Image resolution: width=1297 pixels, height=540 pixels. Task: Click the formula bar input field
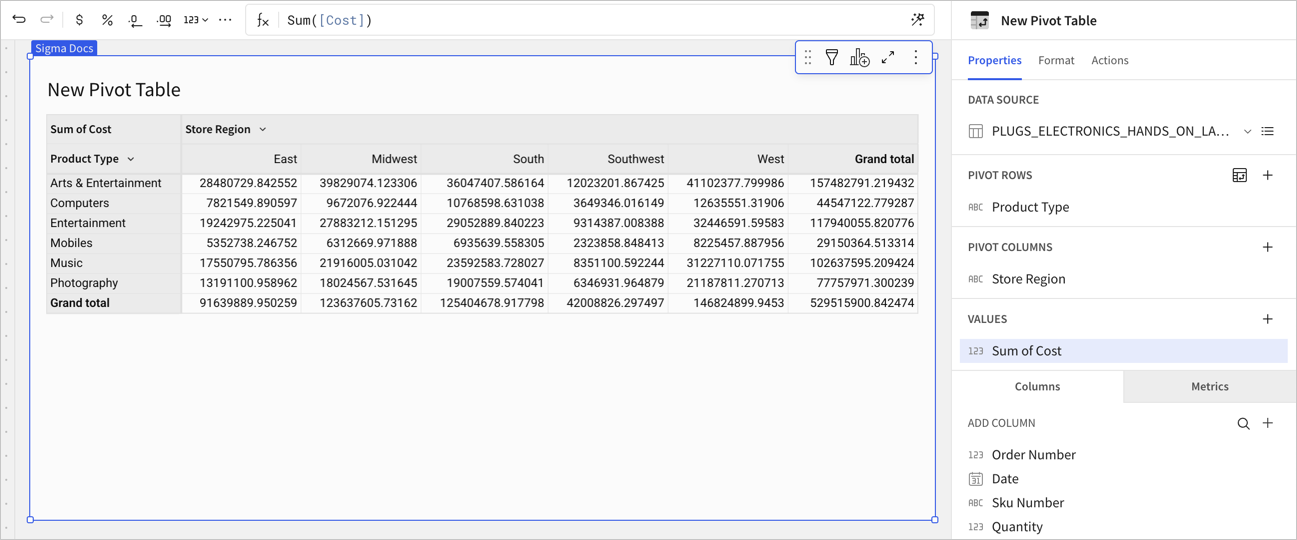(x=590, y=20)
